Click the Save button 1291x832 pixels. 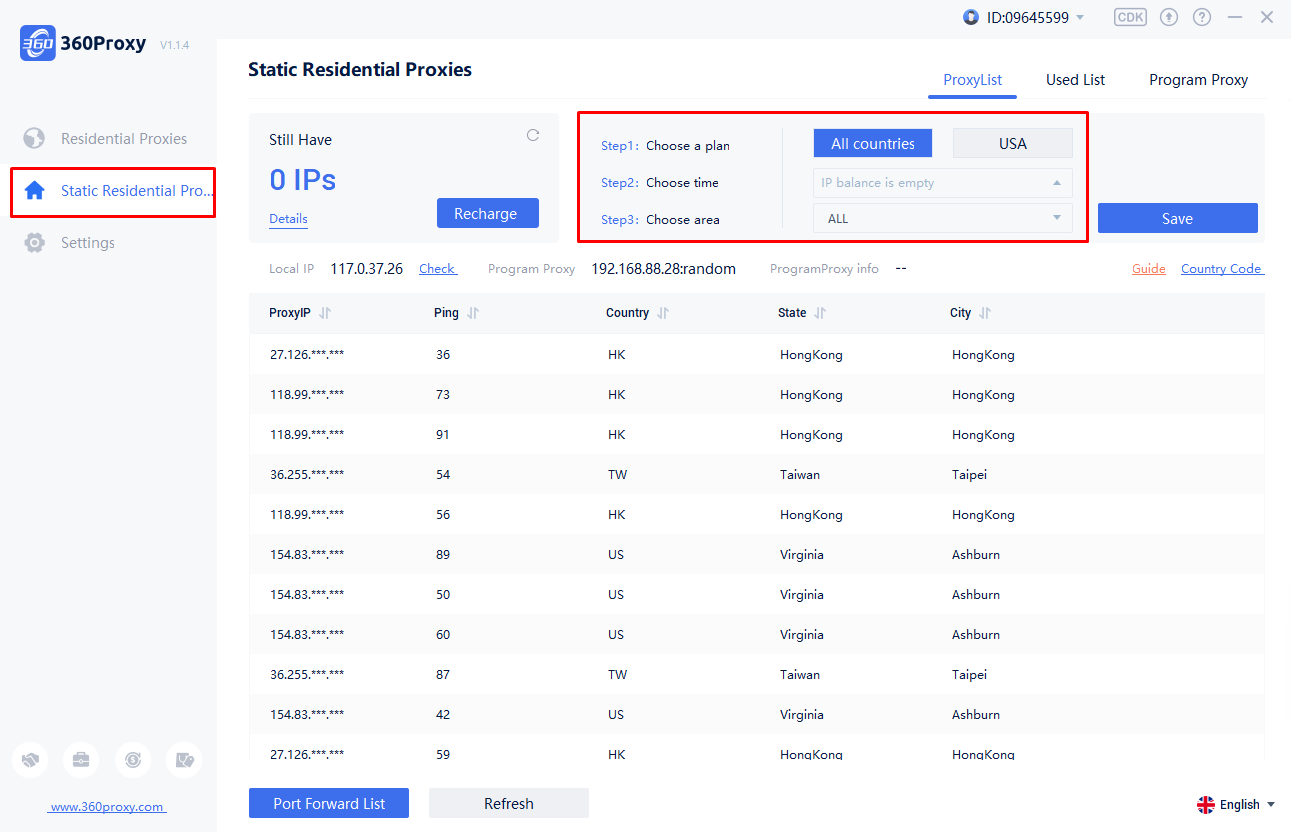(x=1177, y=218)
